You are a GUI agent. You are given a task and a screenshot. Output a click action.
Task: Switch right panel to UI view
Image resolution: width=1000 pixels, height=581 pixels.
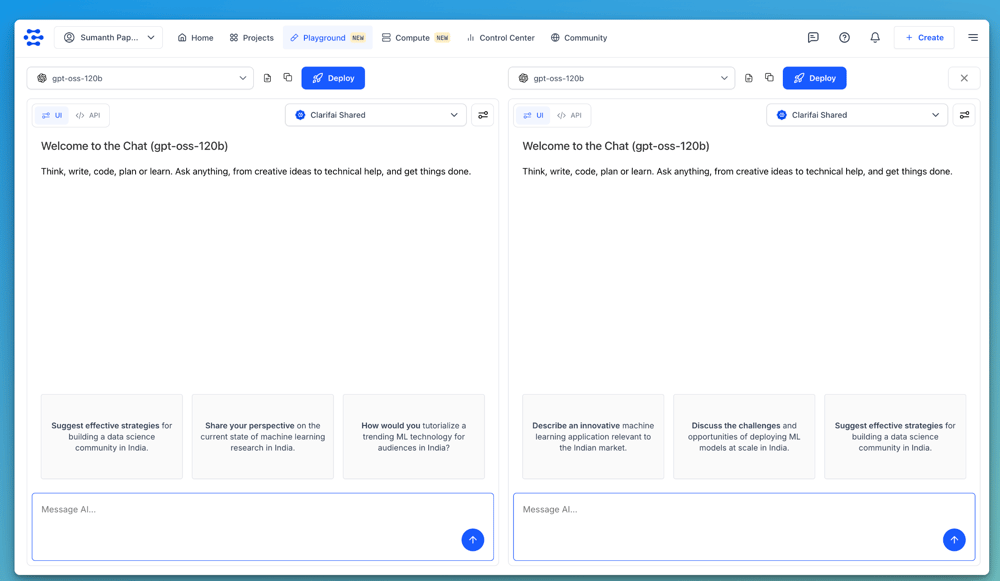point(532,115)
